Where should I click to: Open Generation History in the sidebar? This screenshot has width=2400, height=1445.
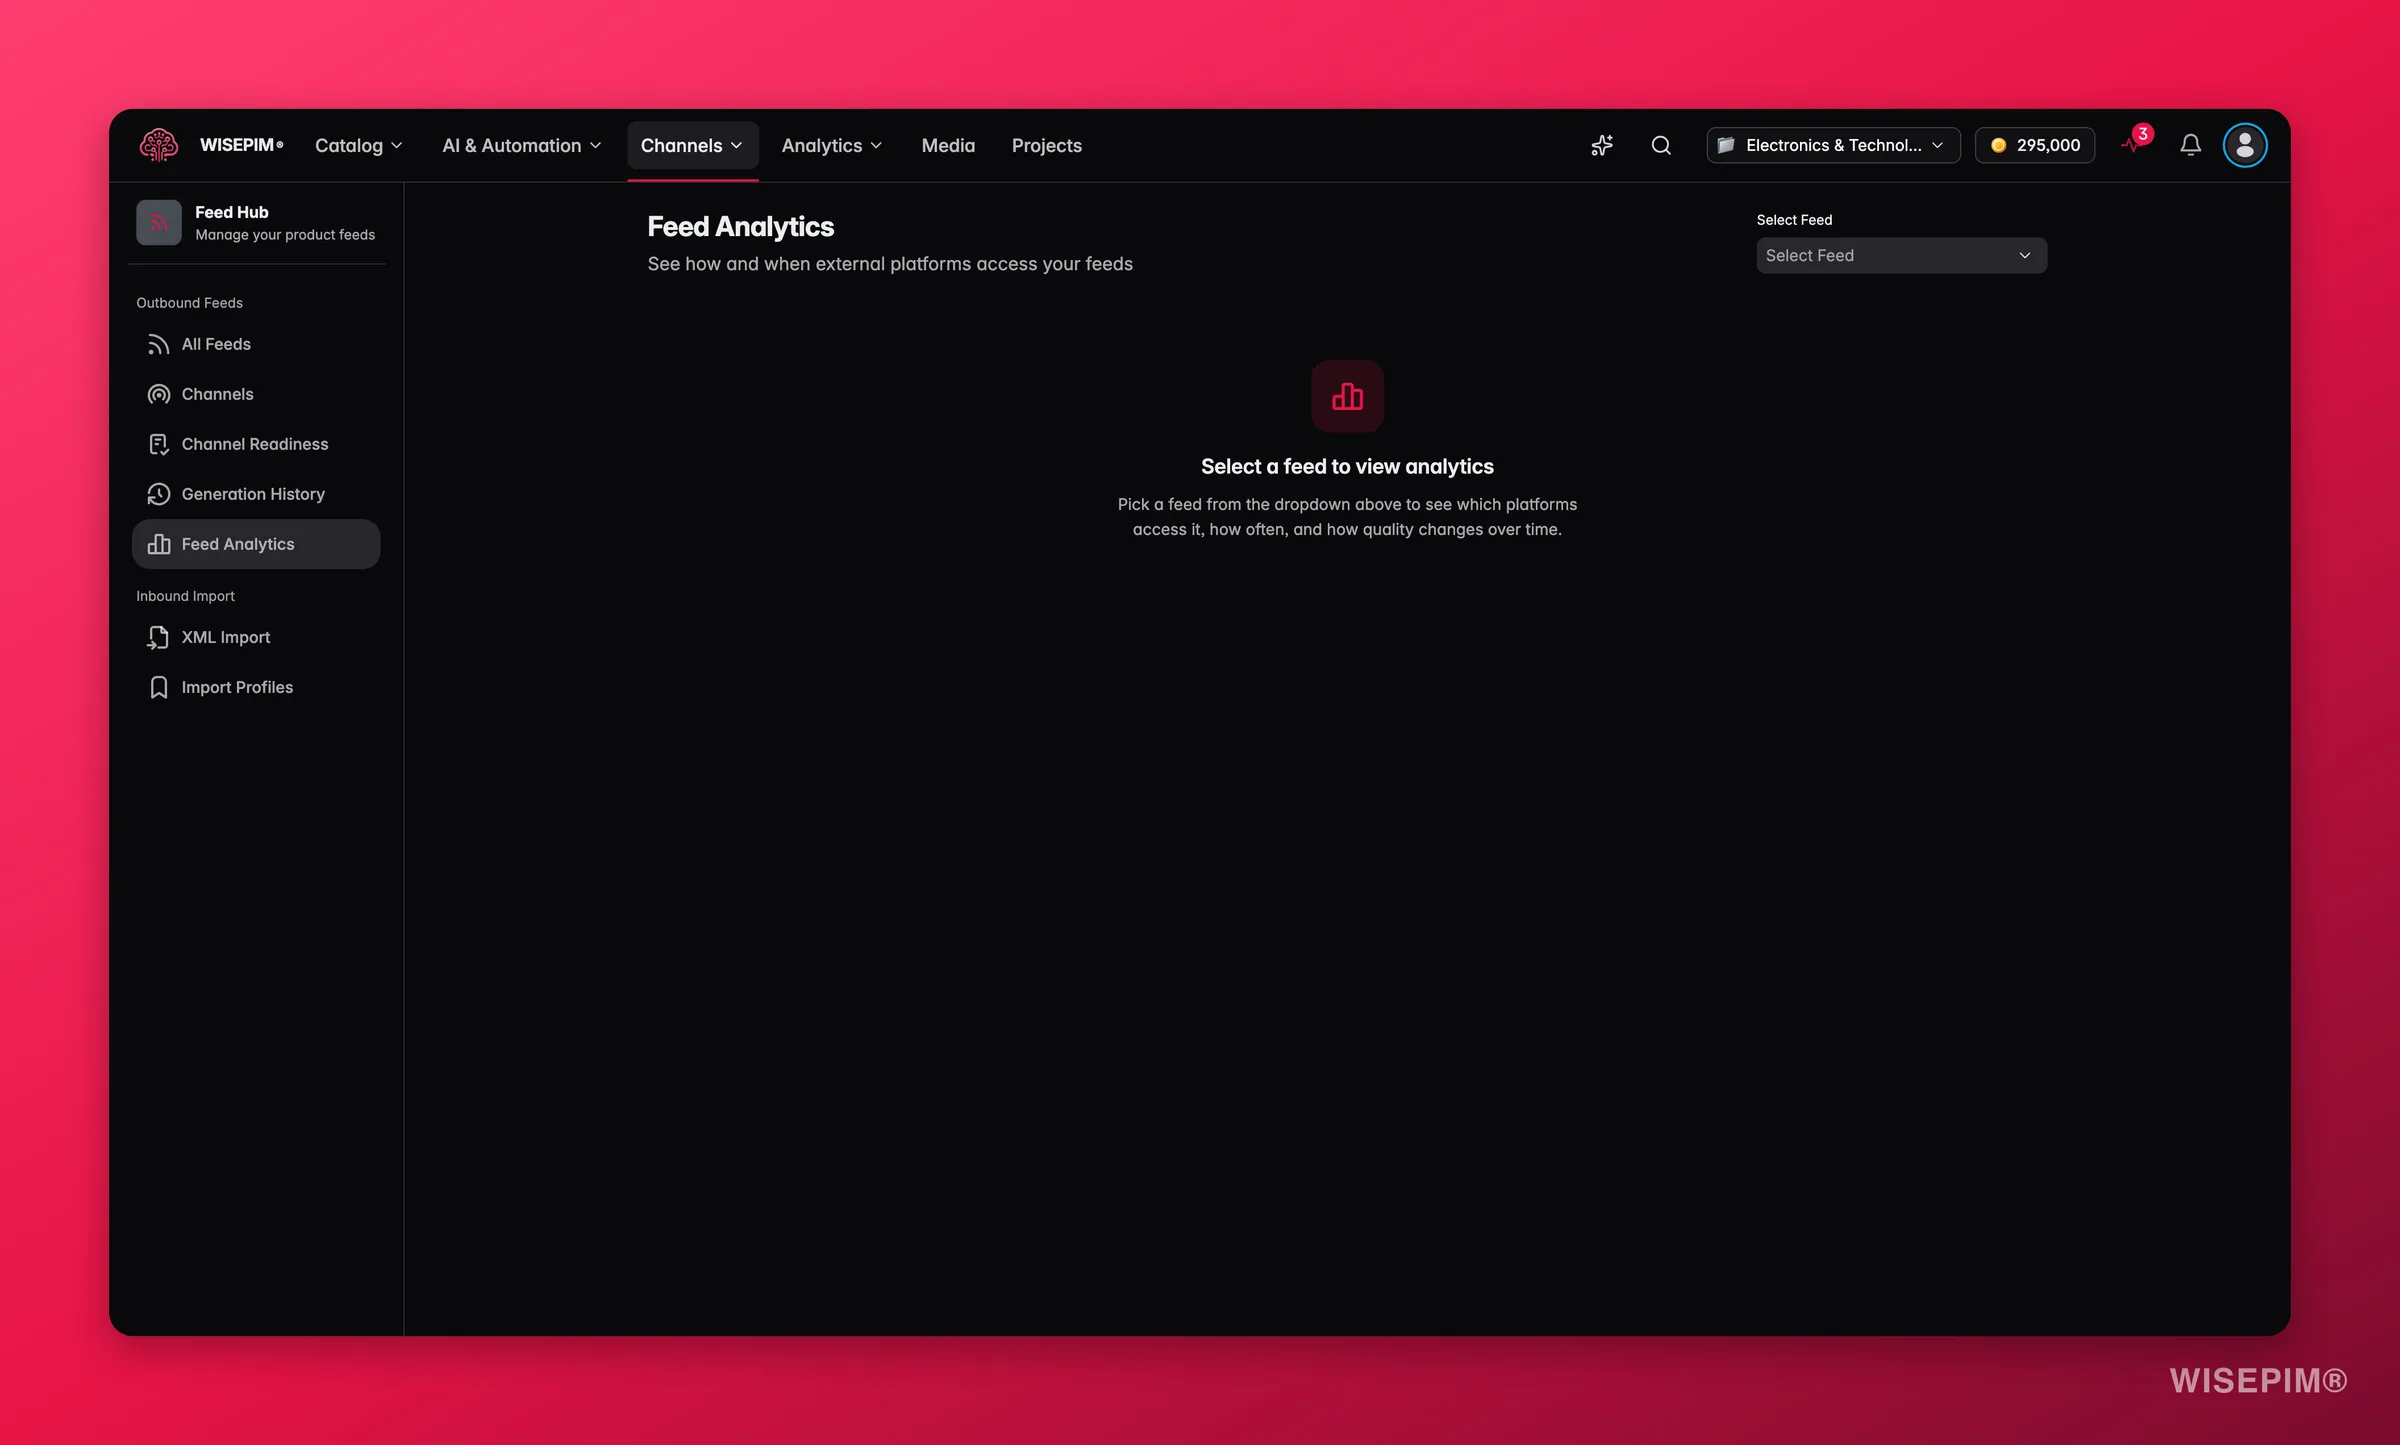[x=256, y=494]
